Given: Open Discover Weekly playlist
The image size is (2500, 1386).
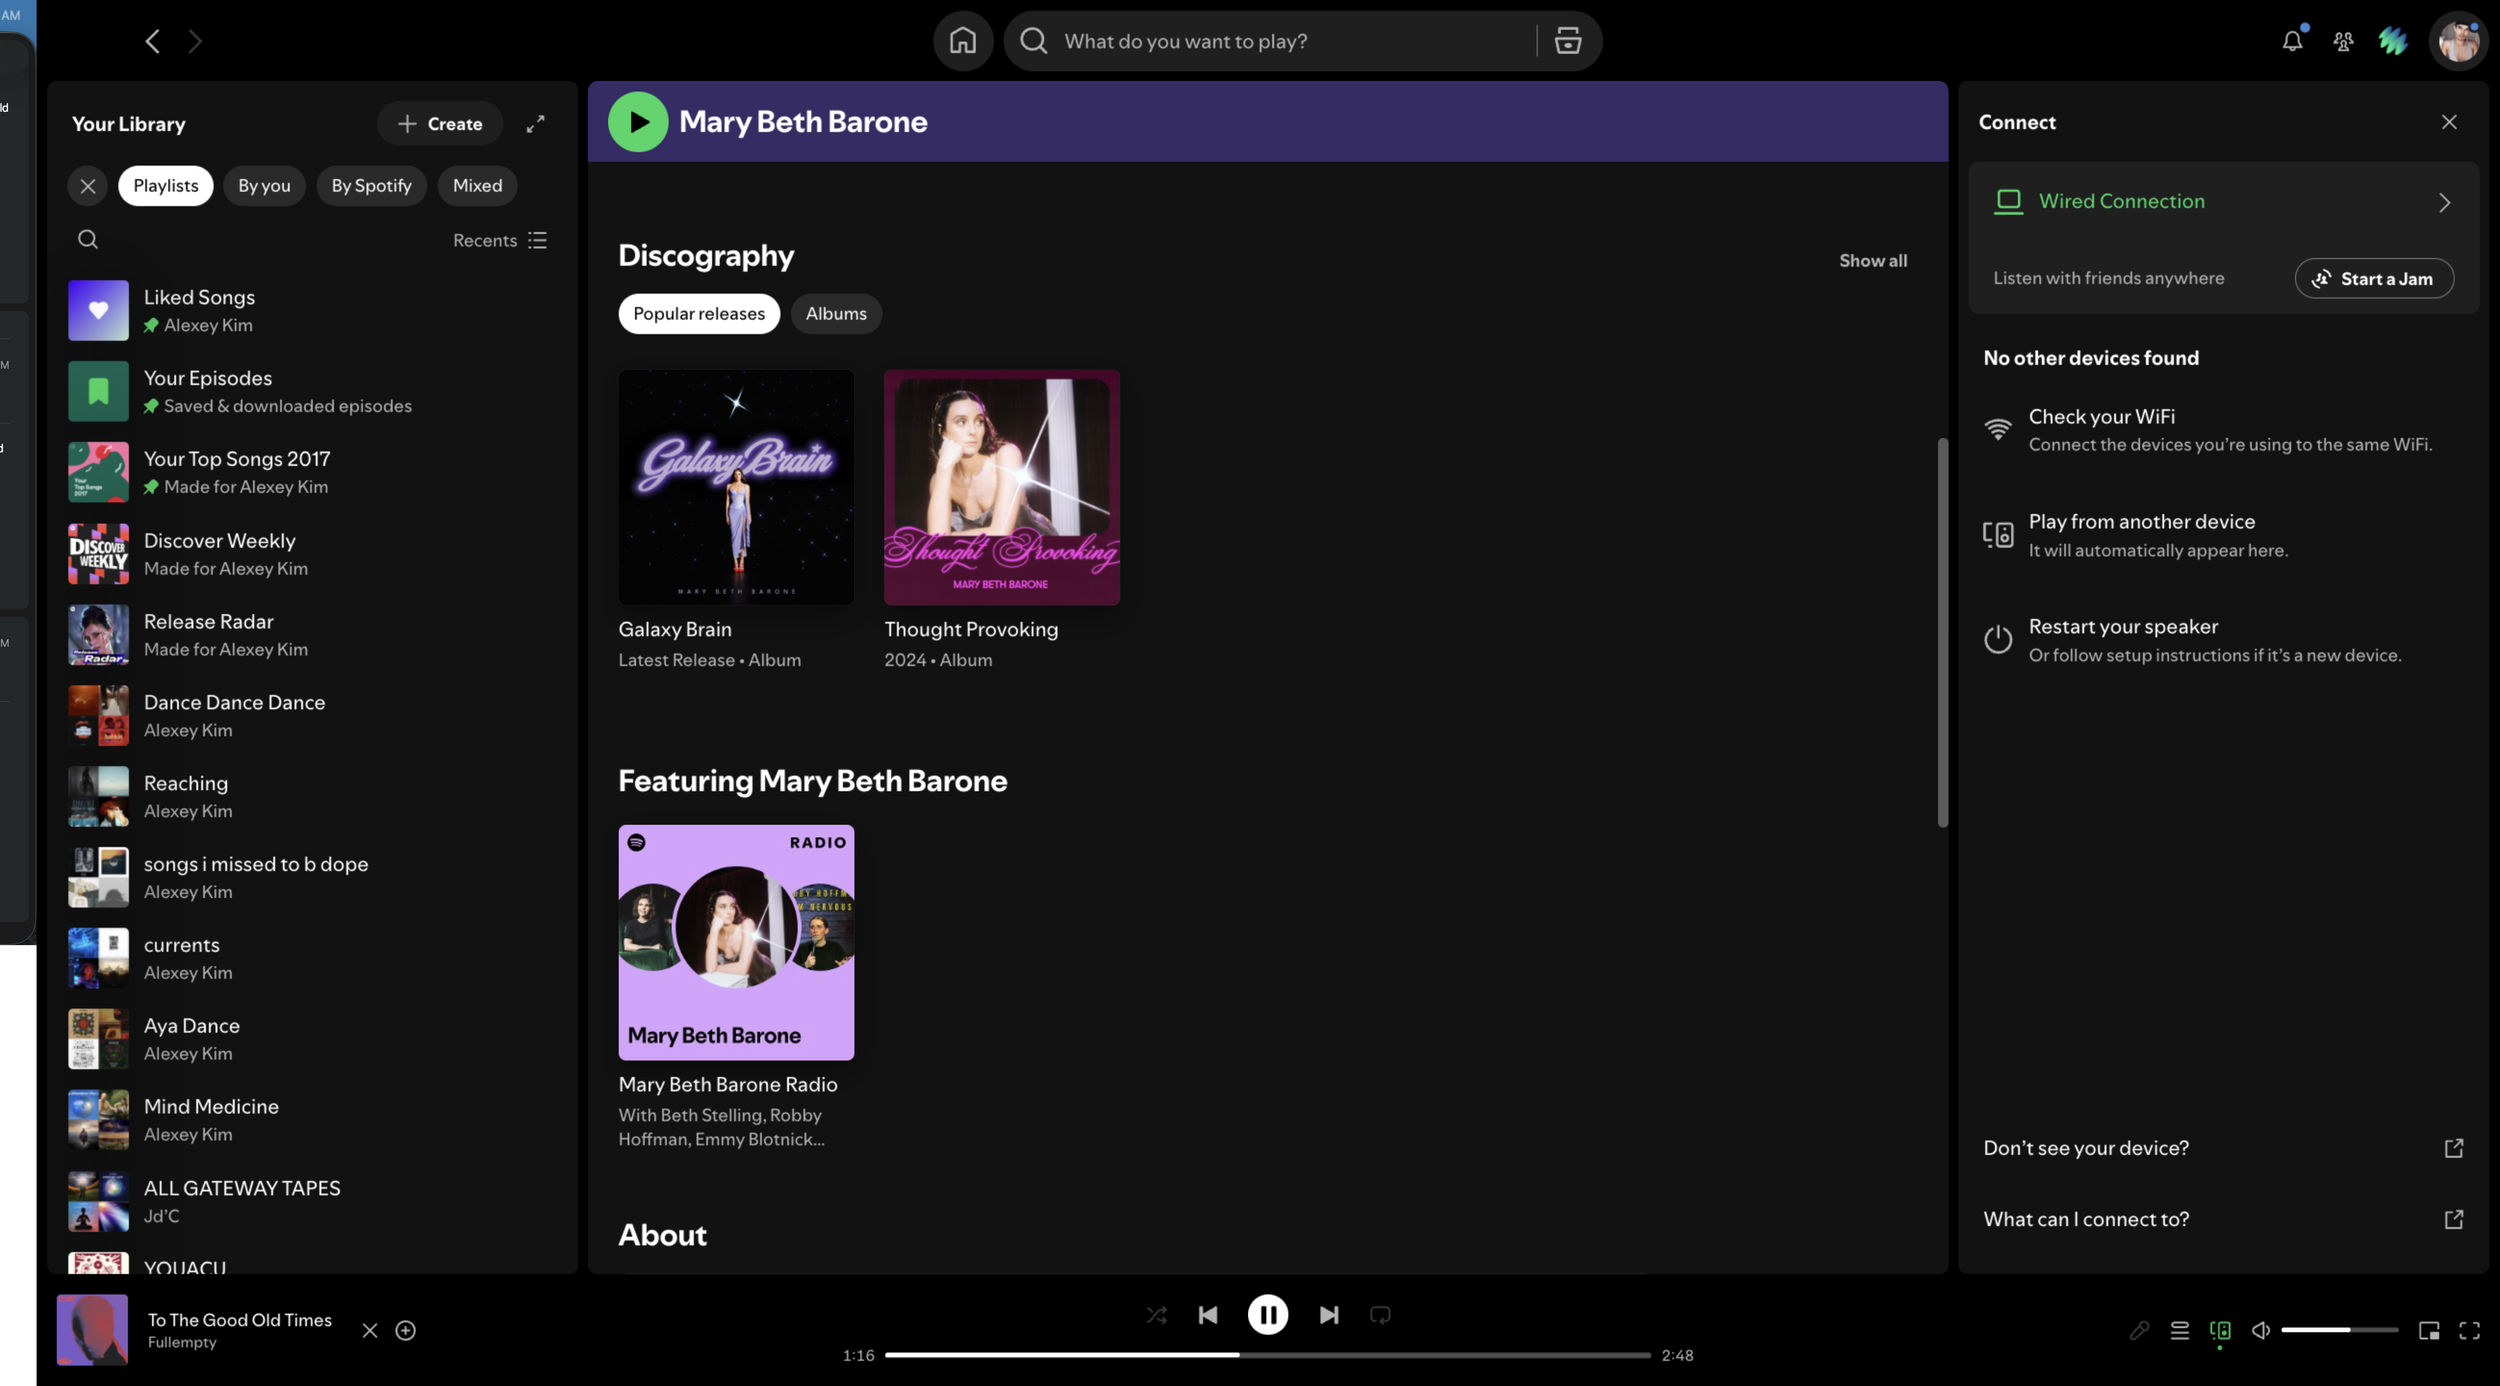Looking at the screenshot, I should (x=312, y=554).
